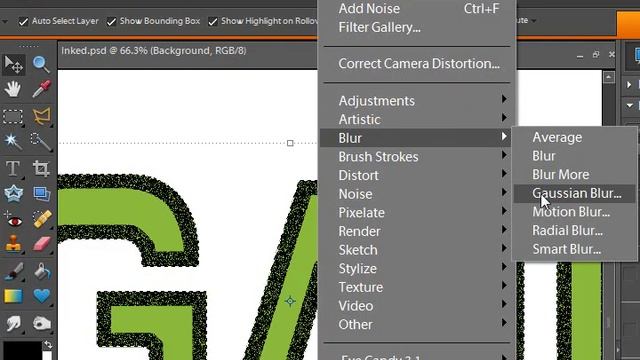
Task: Select the Magnetic Lasso tool
Action: coord(41,116)
